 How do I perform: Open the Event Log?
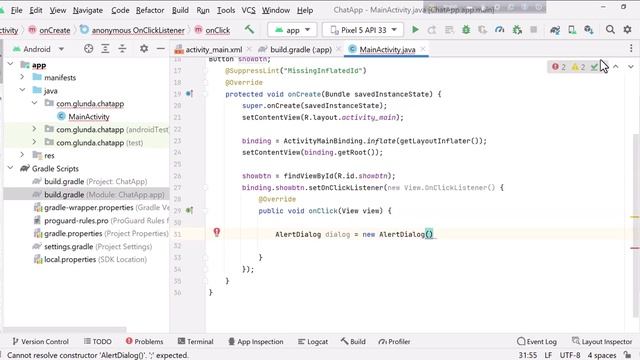(537, 341)
